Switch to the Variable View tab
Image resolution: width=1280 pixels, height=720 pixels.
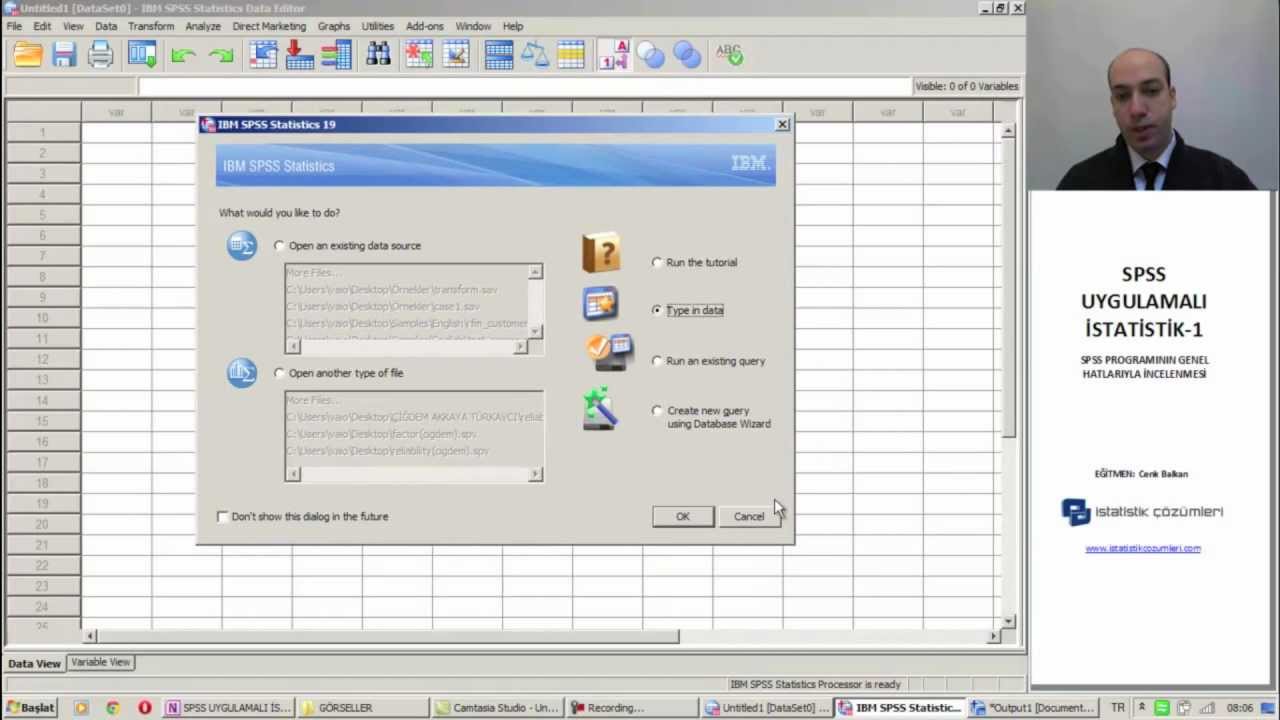(100, 662)
